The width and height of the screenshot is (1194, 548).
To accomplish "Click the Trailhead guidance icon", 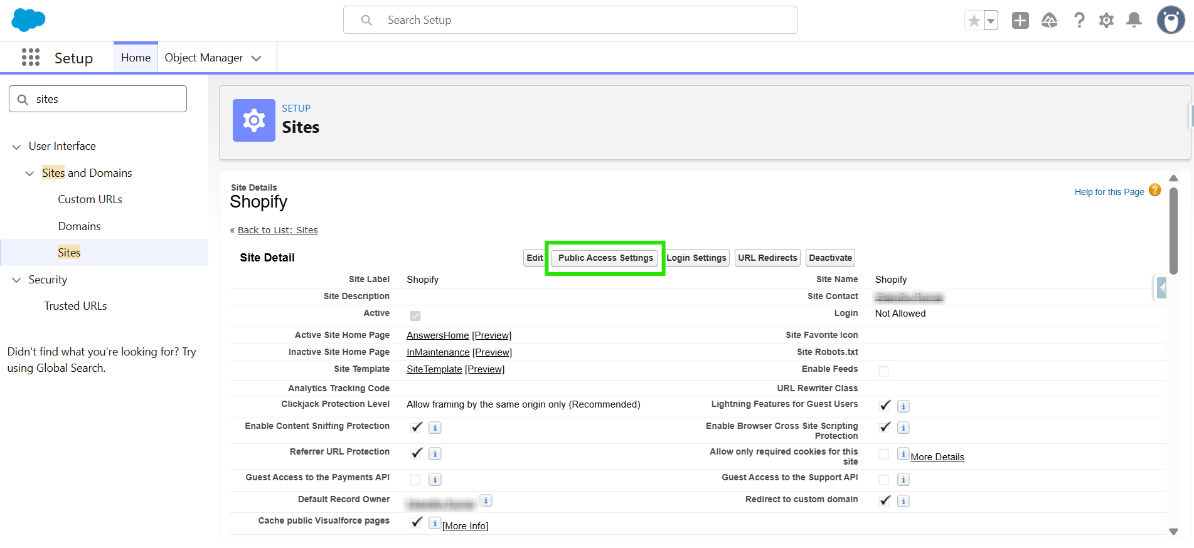I will (1049, 21).
